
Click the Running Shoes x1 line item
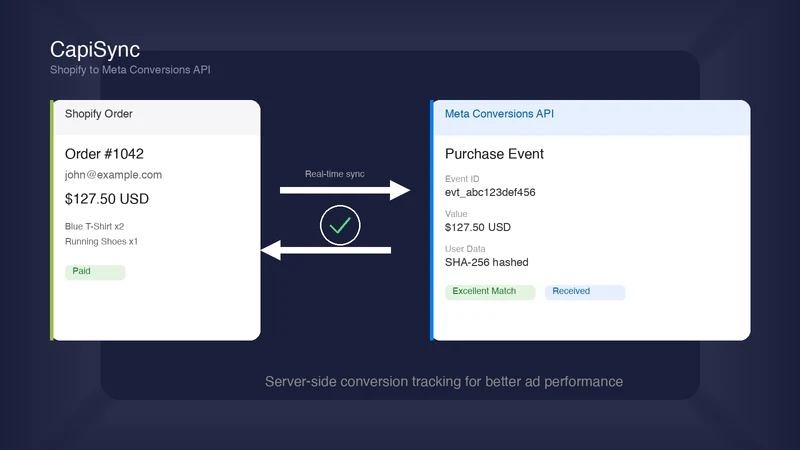click(x=101, y=241)
